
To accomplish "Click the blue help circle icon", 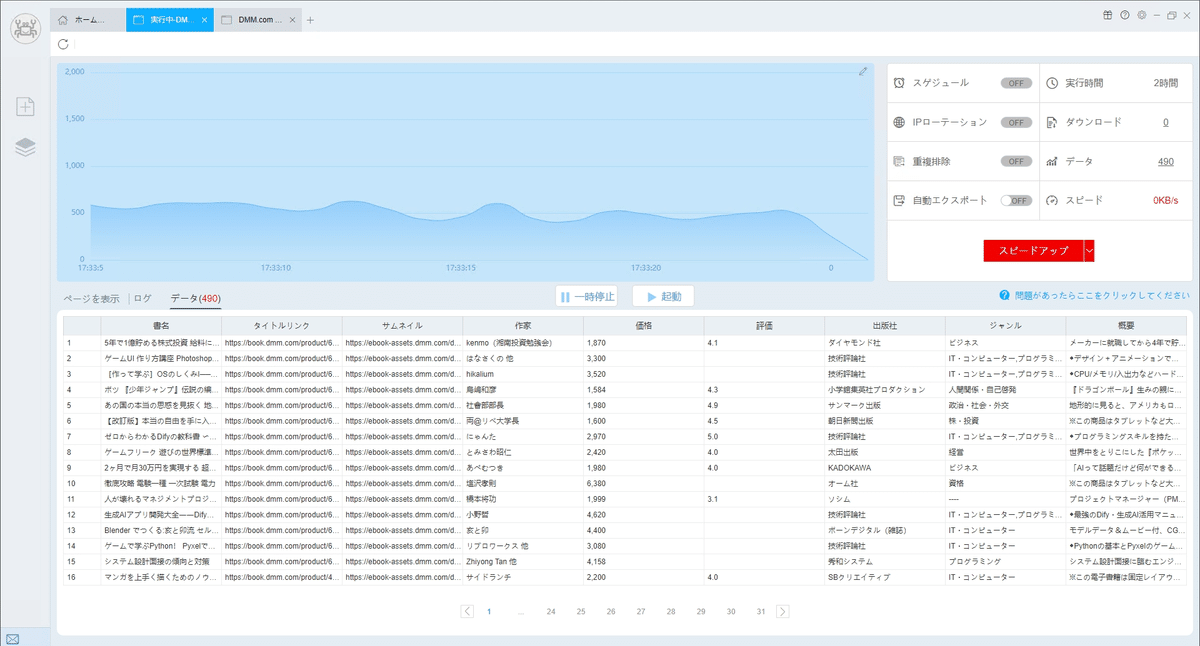I will pyautogui.click(x=1004, y=296).
